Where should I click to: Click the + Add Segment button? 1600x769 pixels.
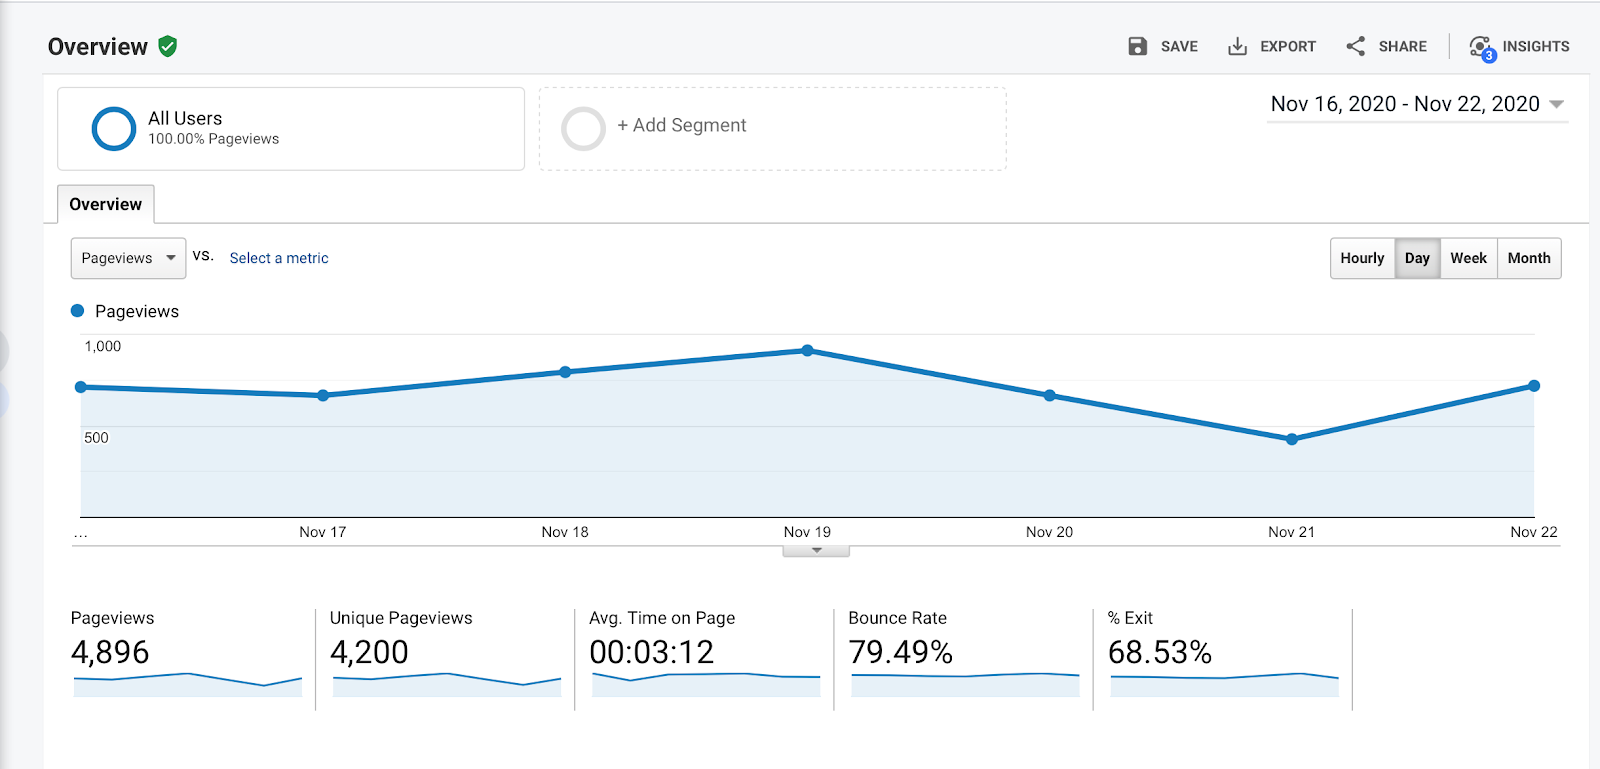(x=682, y=125)
